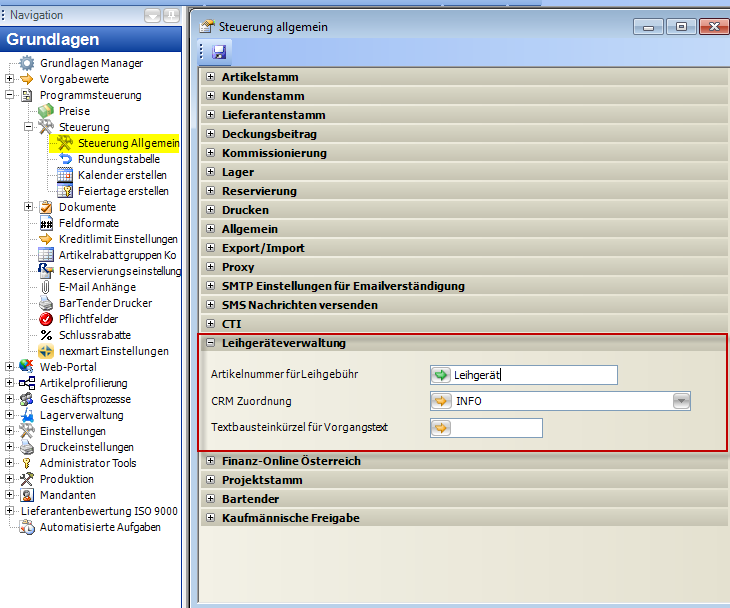The image size is (730, 608).
Task: Click green arrow beside Artikelnummer für Leihgebühr
Action: [441, 375]
